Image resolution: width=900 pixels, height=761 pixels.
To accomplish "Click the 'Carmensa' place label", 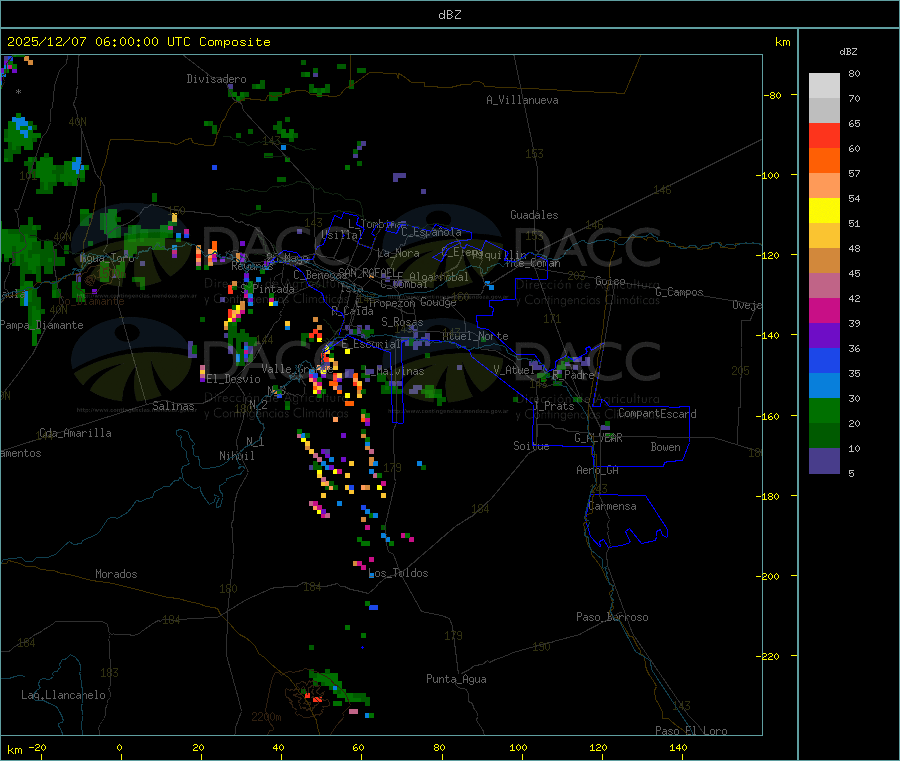I will (x=612, y=506).
